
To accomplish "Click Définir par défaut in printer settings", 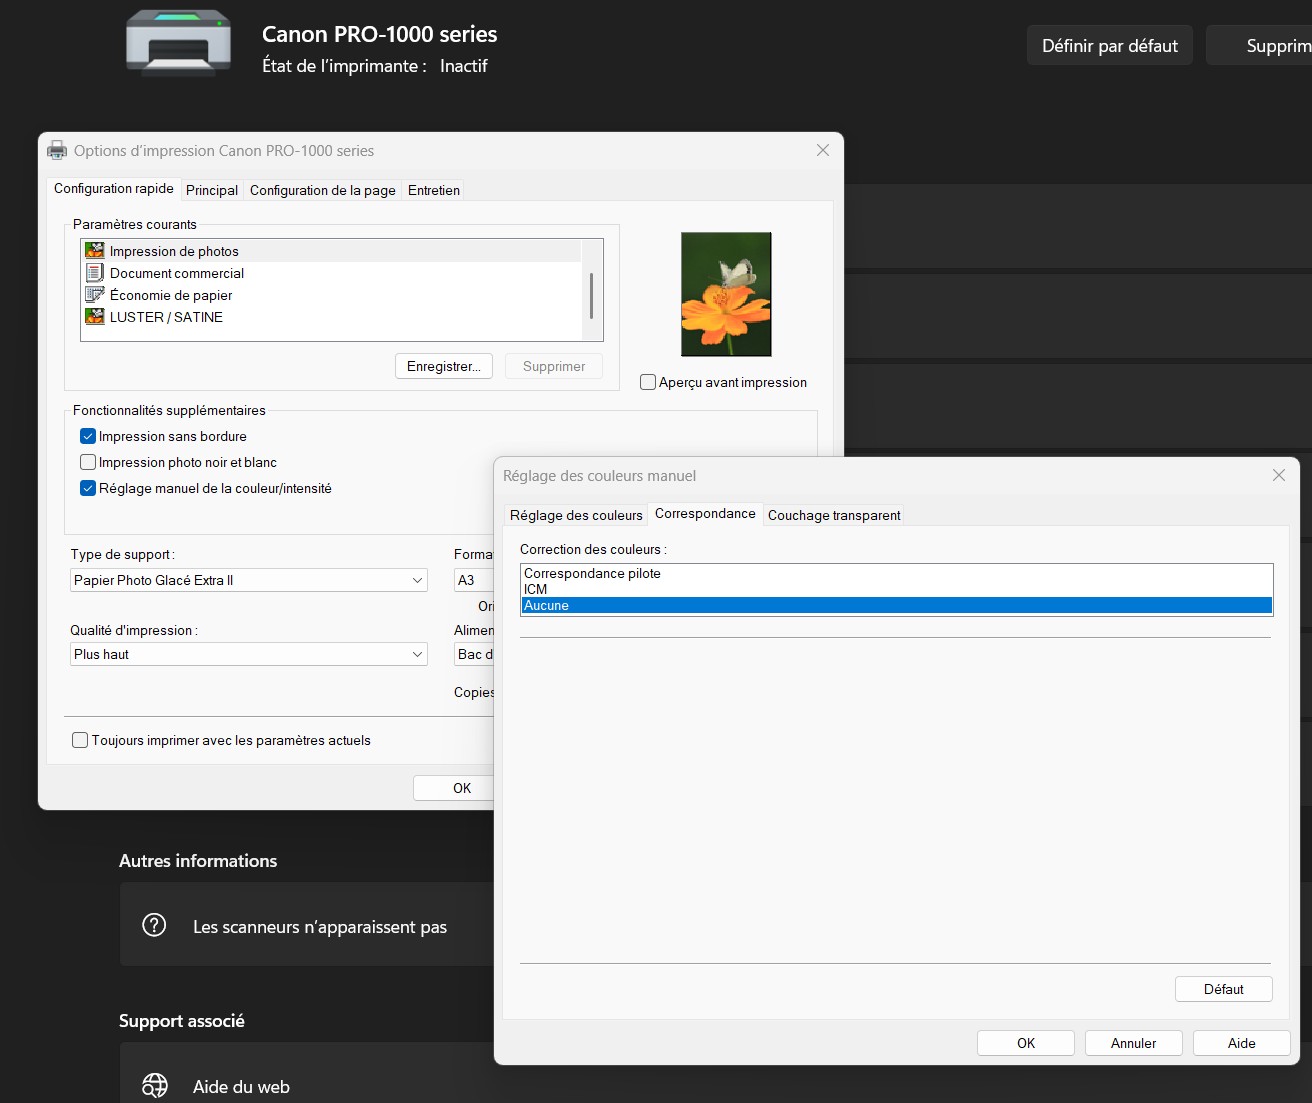I will coord(1110,45).
